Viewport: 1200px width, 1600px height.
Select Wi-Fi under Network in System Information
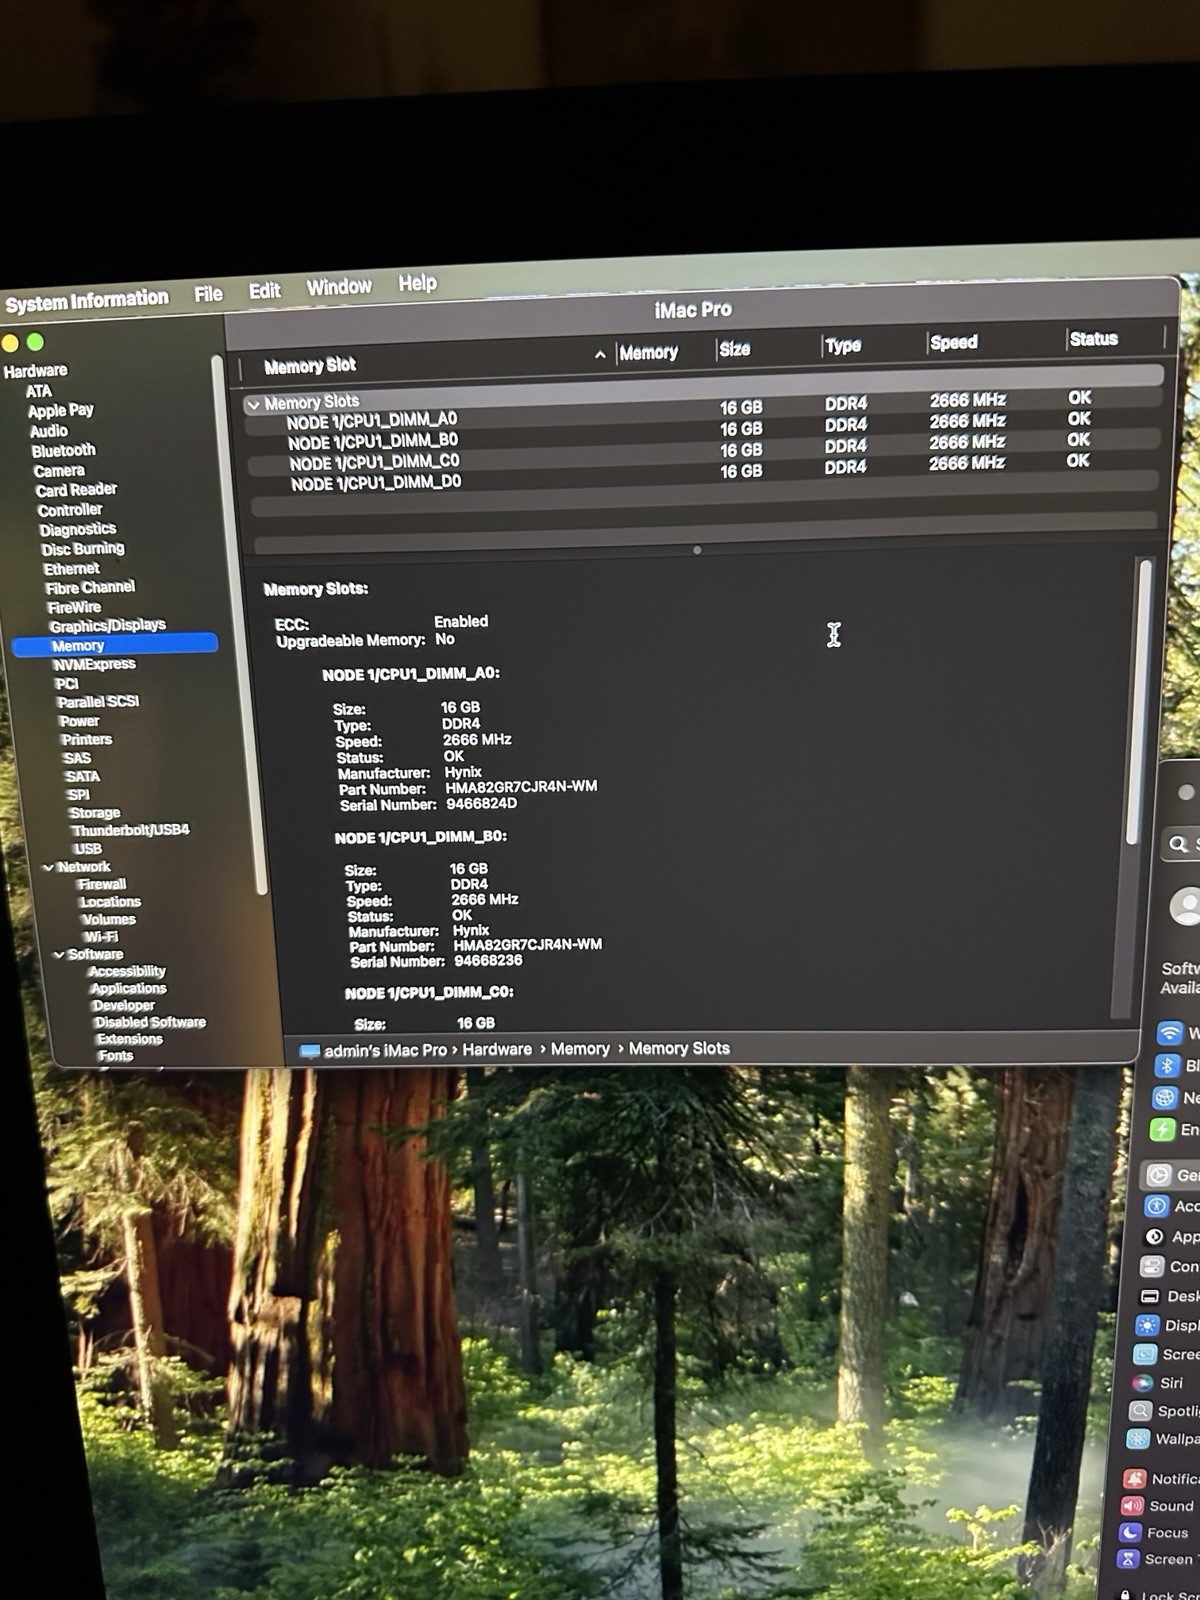click(x=101, y=937)
